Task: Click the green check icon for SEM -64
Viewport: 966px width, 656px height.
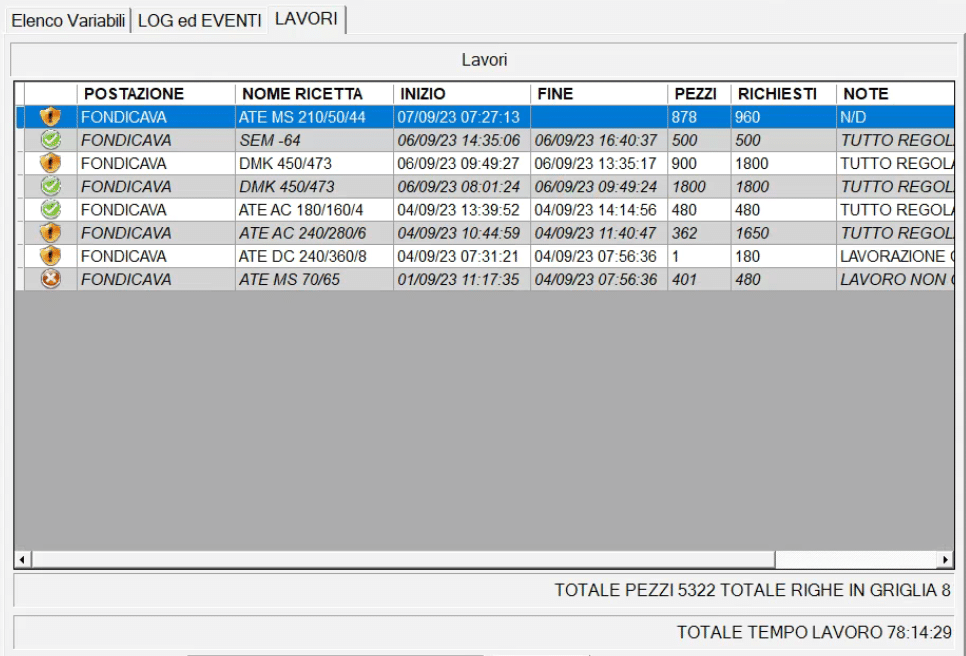Action: click(50, 140)
